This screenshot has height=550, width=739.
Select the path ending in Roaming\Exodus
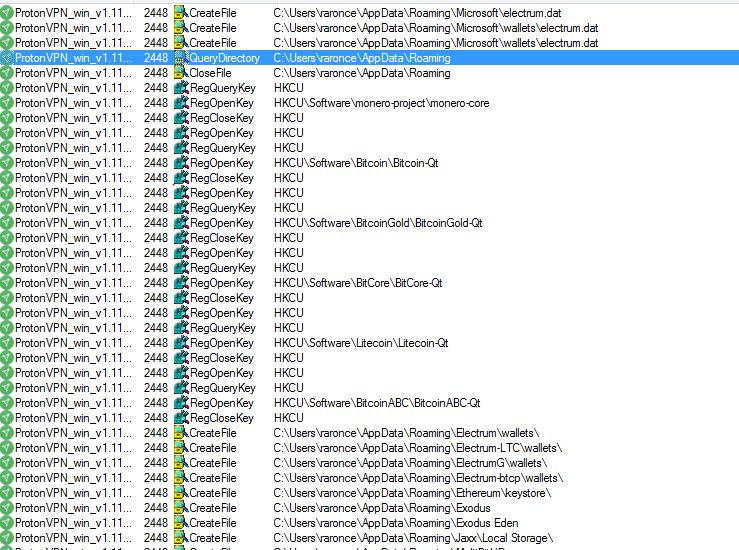click(382, 508)
